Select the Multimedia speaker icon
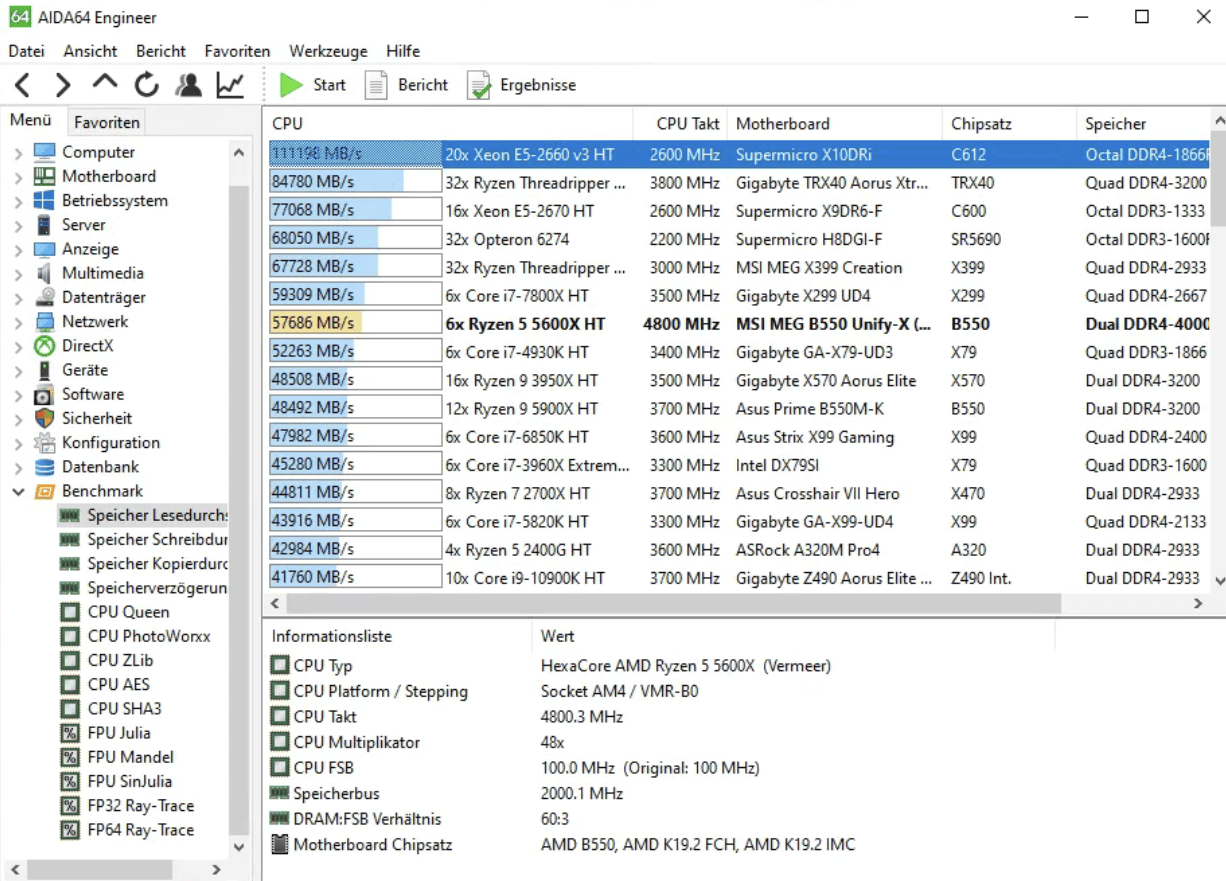The image size is (1226, 881). point(45,273)
